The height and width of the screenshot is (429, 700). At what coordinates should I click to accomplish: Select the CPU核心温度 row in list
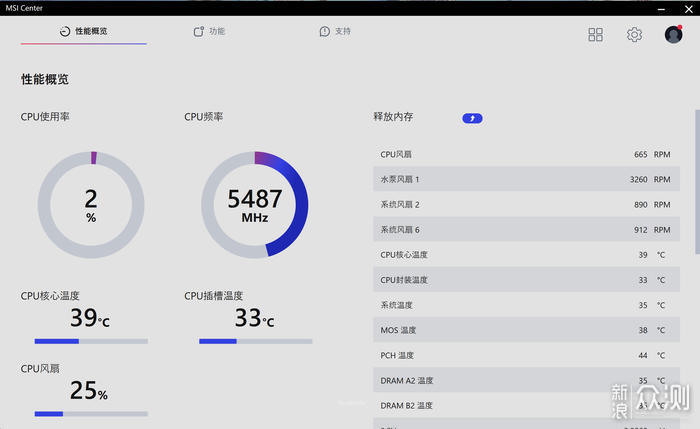point(526,254)
